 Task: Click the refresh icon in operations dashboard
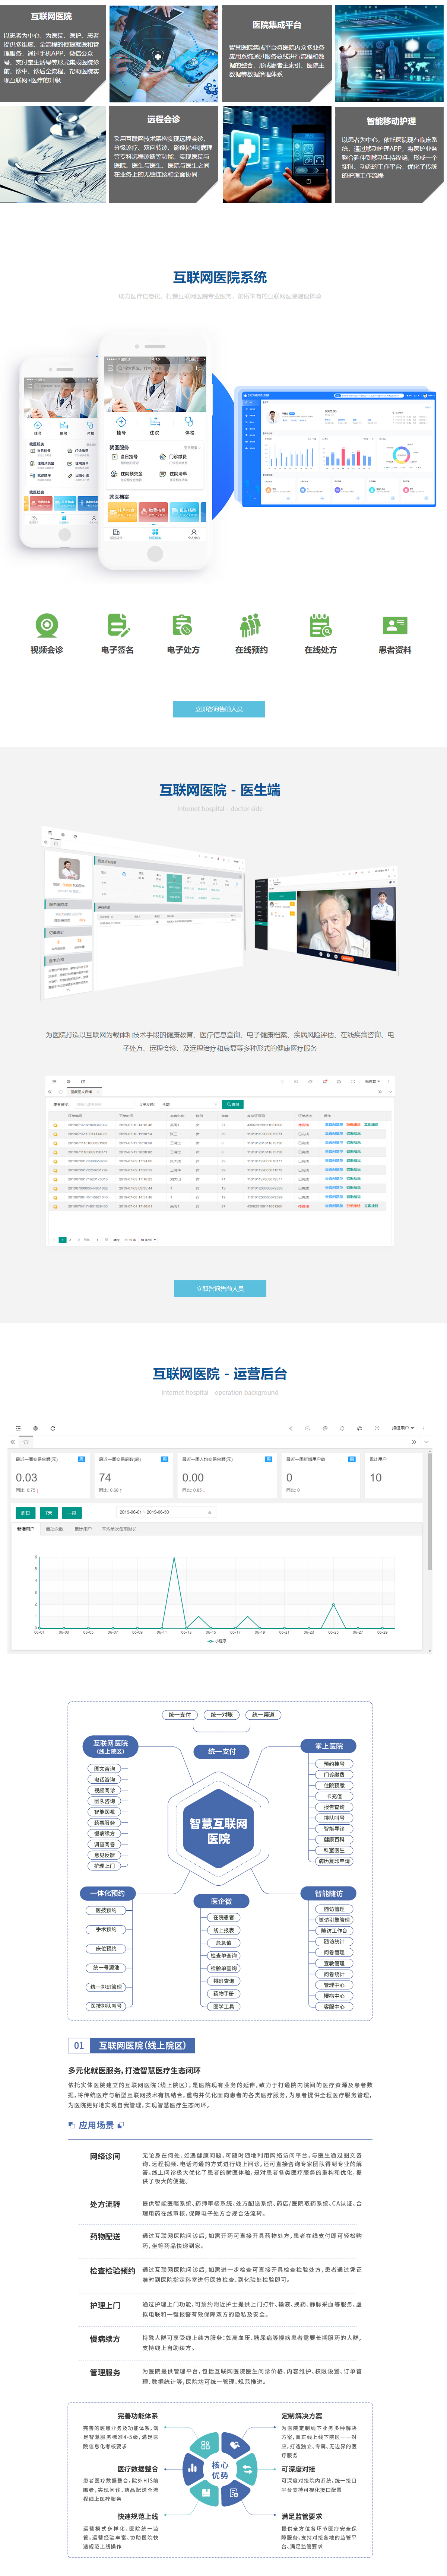pos(52,1428)
